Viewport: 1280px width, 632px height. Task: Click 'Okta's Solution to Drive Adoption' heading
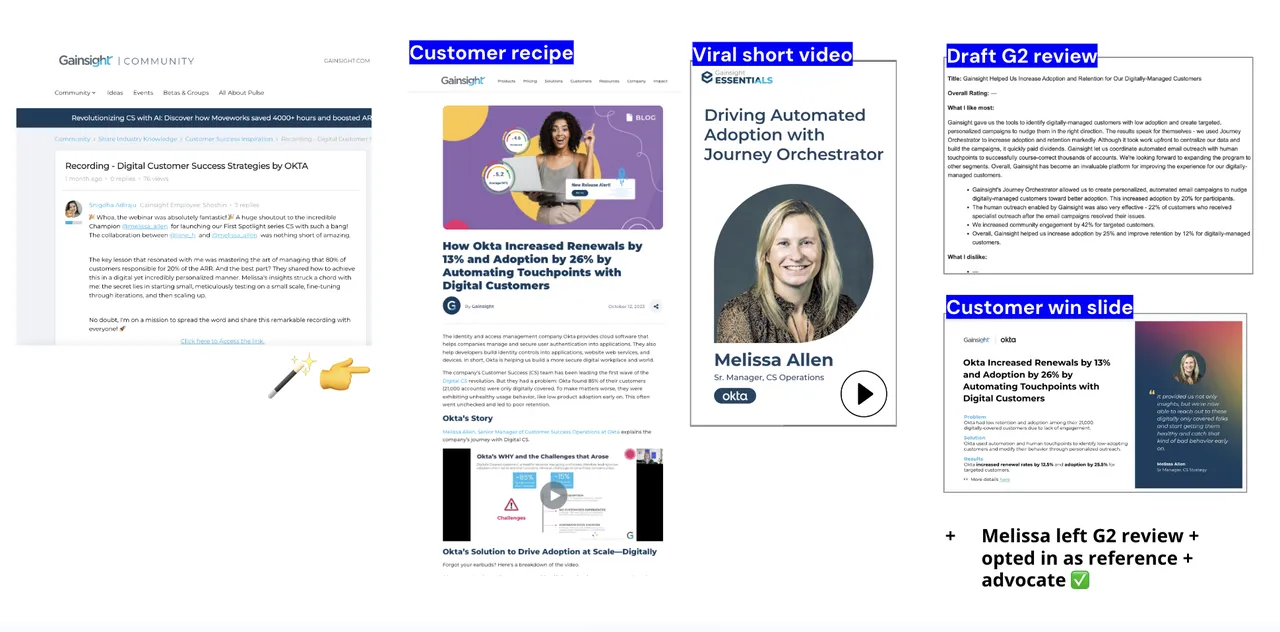[550, 551]
